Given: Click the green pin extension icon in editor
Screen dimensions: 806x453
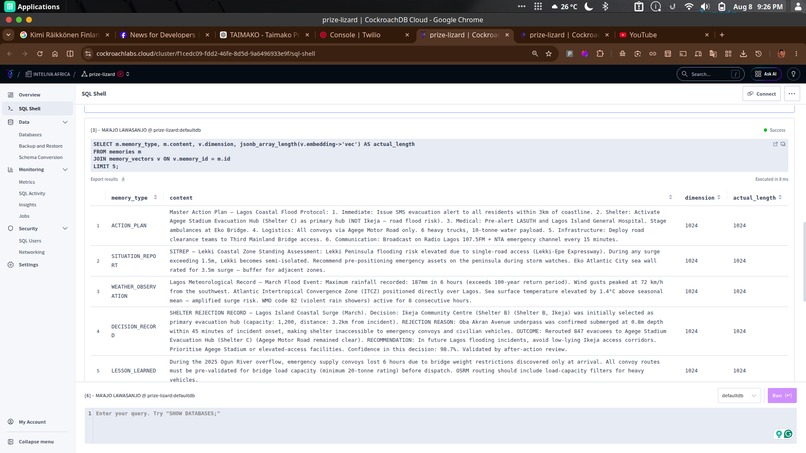Looking at the screenshot, I should point(779,434).
